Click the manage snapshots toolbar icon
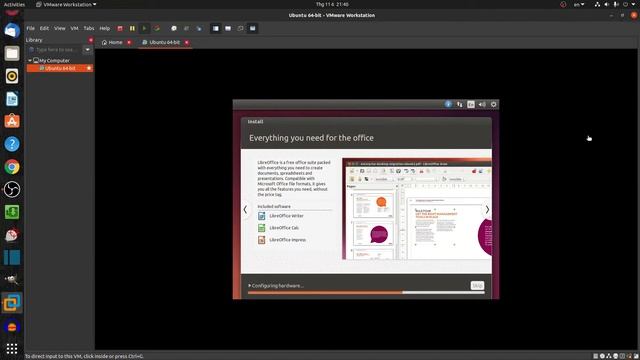The width and height of the screenshot is (640, 360). pos(199,29)
